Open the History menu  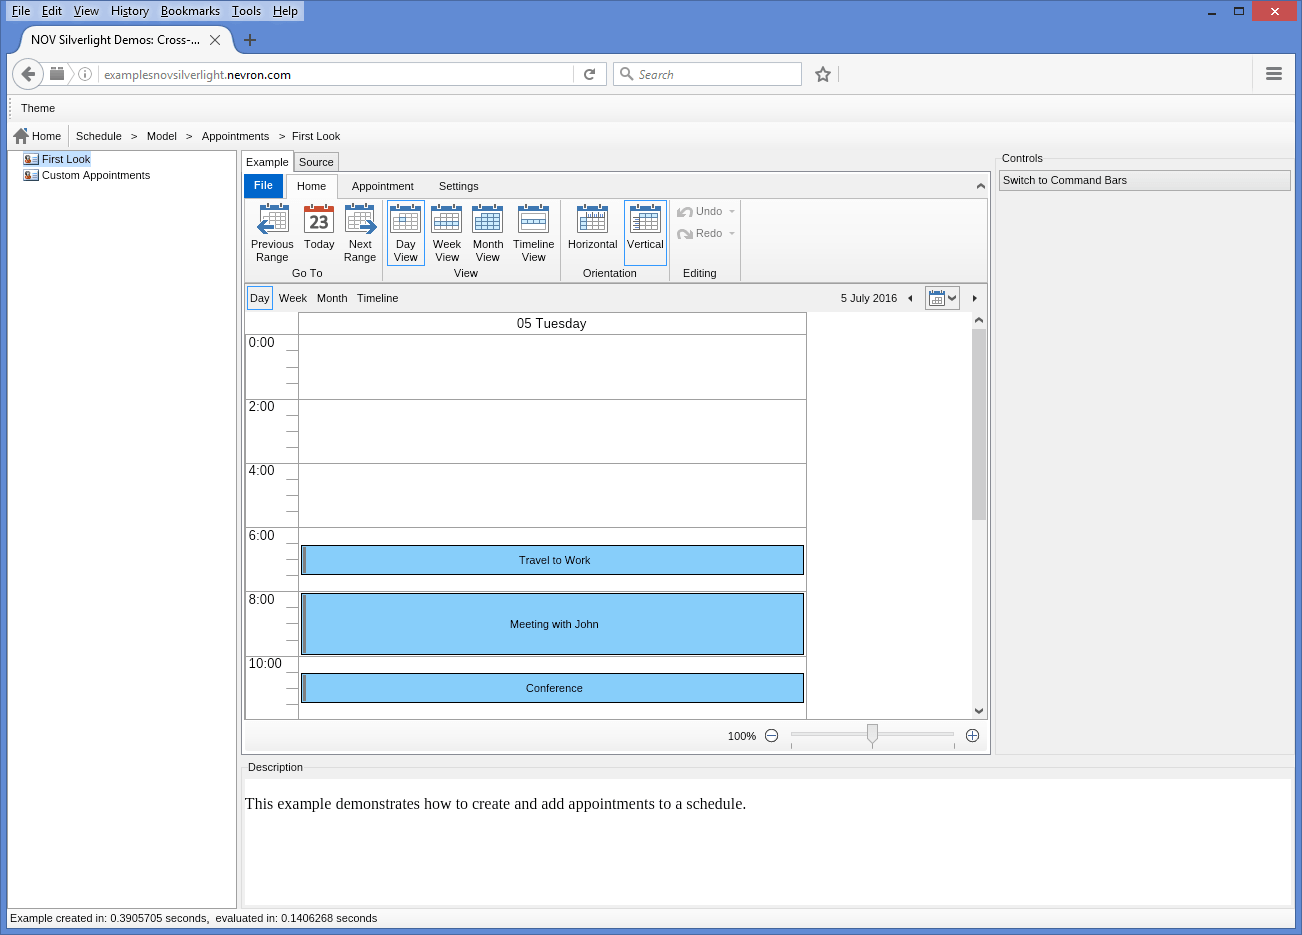(x=130, y=11)
